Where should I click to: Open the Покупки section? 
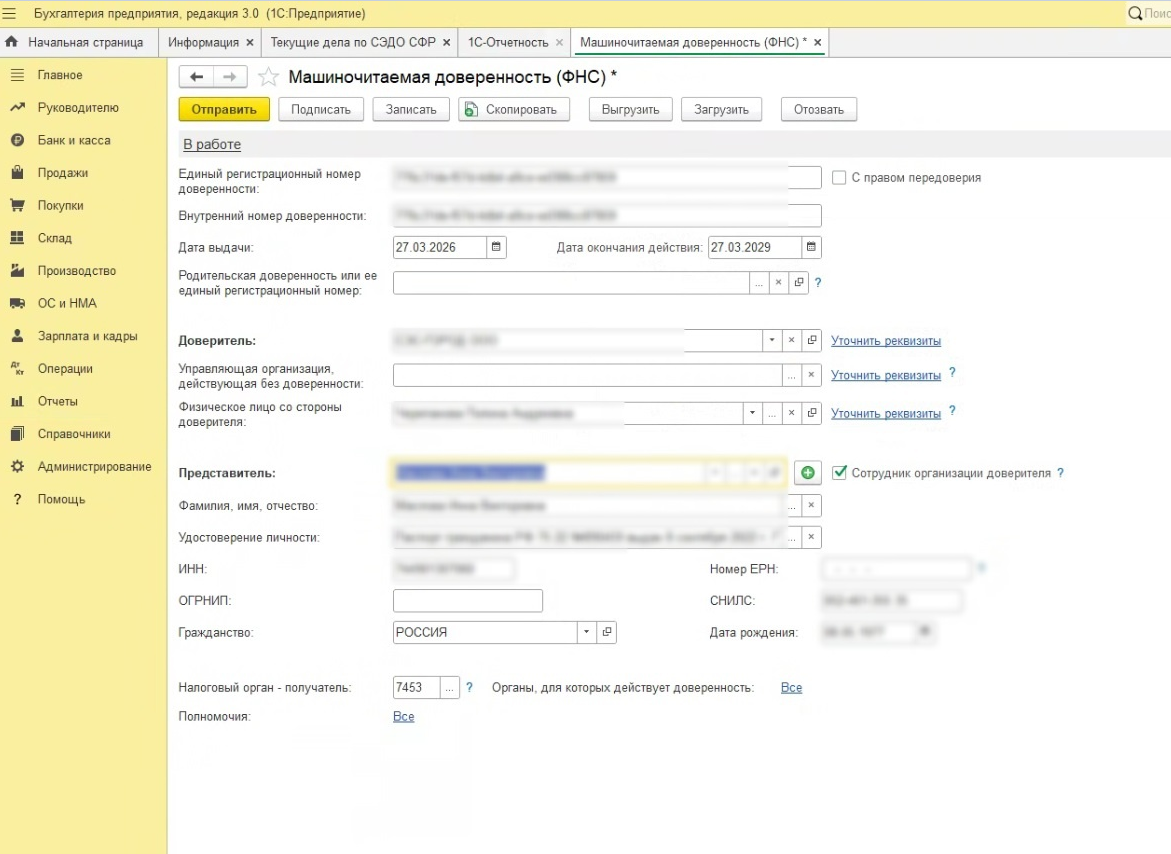click(60, 205)
